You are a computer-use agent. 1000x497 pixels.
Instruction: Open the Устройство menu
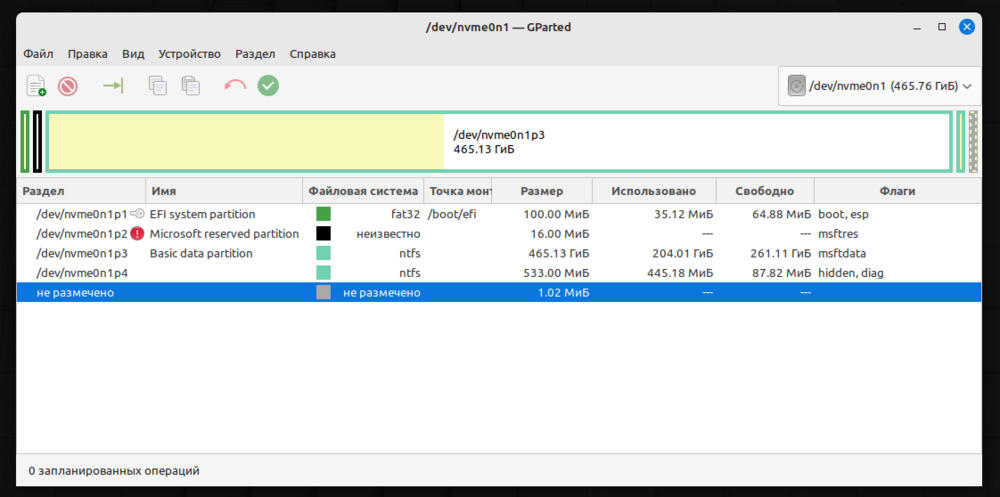pos(189,54)
